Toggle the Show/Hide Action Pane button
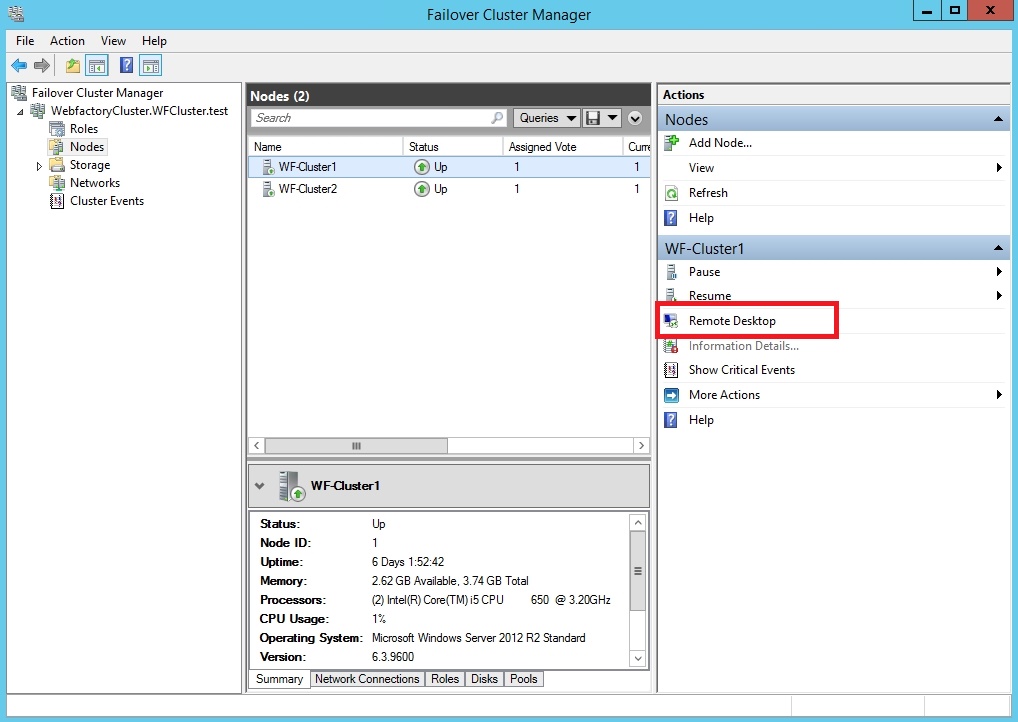The width and height of the screenshot is (1018, 722). pos(150,66)
